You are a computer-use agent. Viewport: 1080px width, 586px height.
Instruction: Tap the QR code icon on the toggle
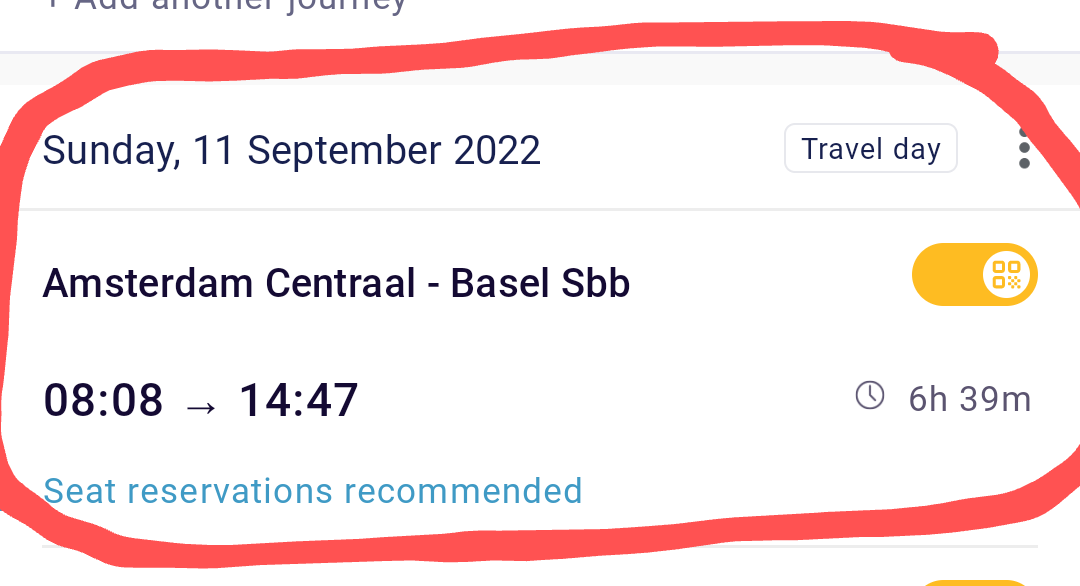click(1006, 274)
